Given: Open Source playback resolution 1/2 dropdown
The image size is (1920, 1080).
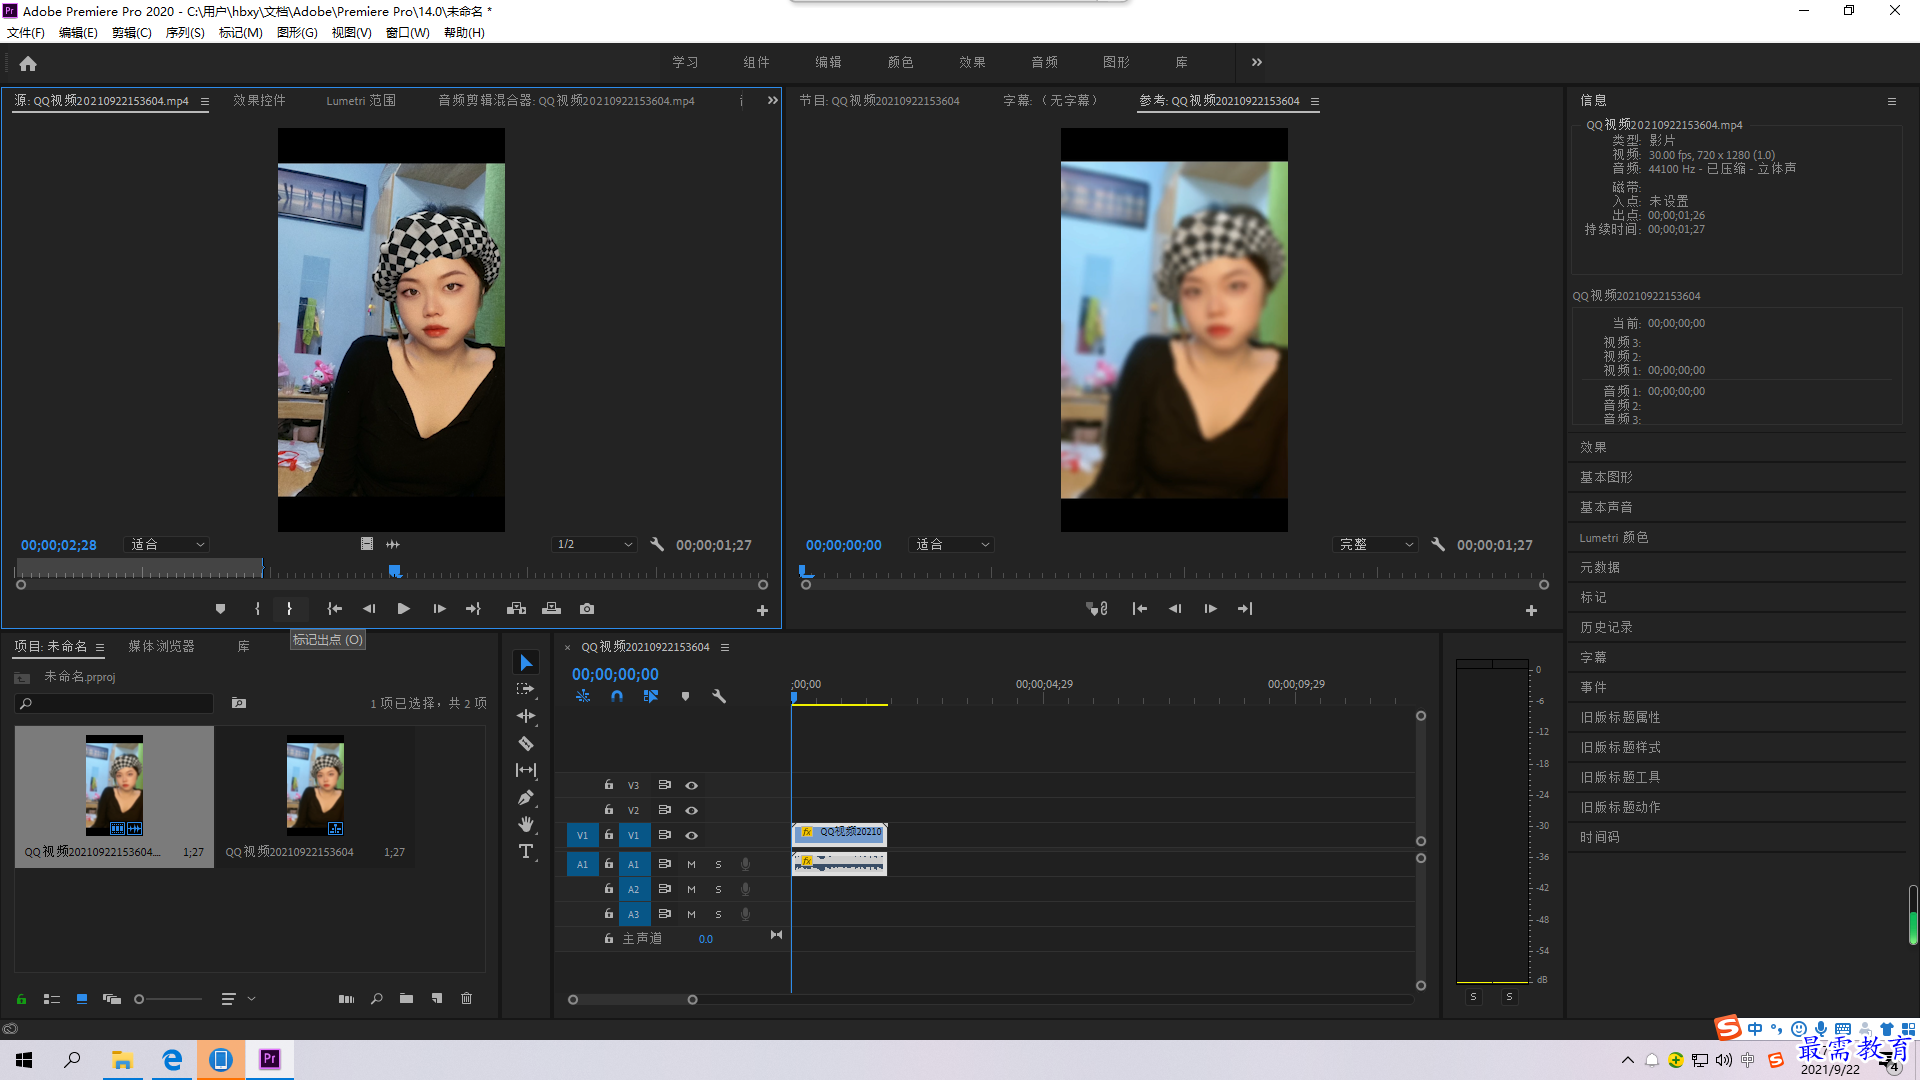Looking at the screenshot, I should pos(595,545).
